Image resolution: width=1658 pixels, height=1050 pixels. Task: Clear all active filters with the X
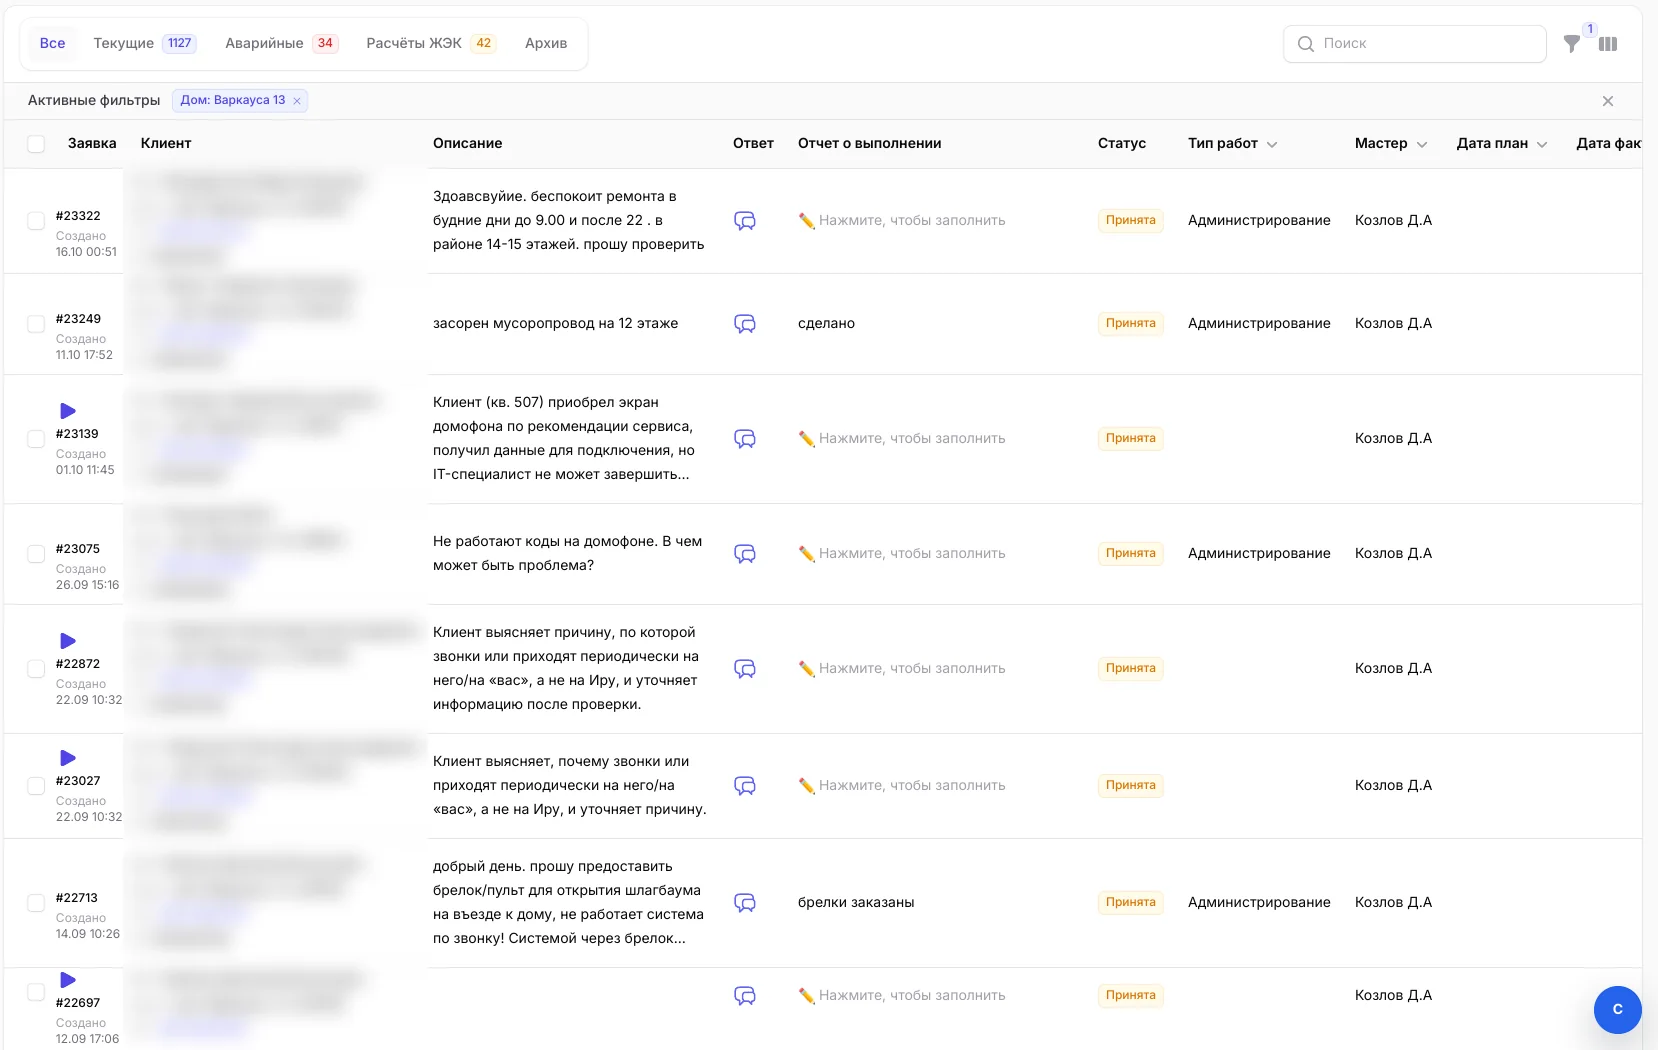(x=1608, y=101)
